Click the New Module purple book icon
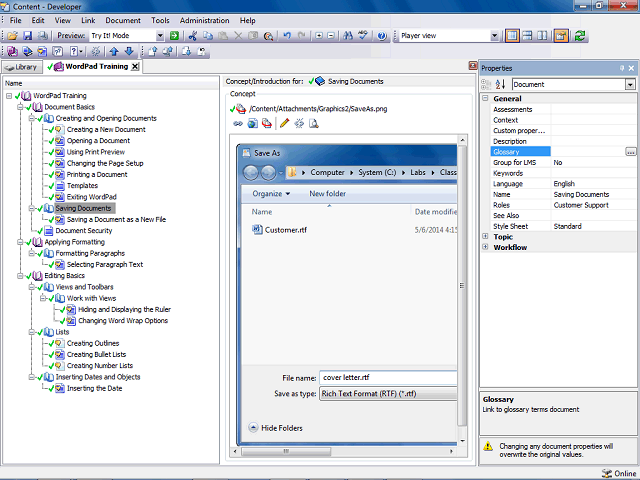This screenshot has width=640, height=480. pyautogui.click(x=12, y=51)
